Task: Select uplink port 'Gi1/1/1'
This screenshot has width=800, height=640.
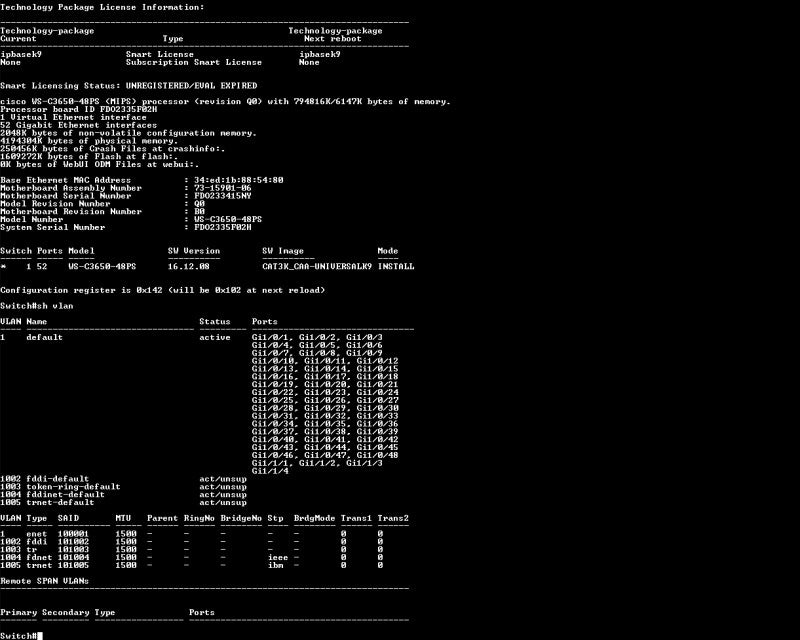Action: click(270, 463)
